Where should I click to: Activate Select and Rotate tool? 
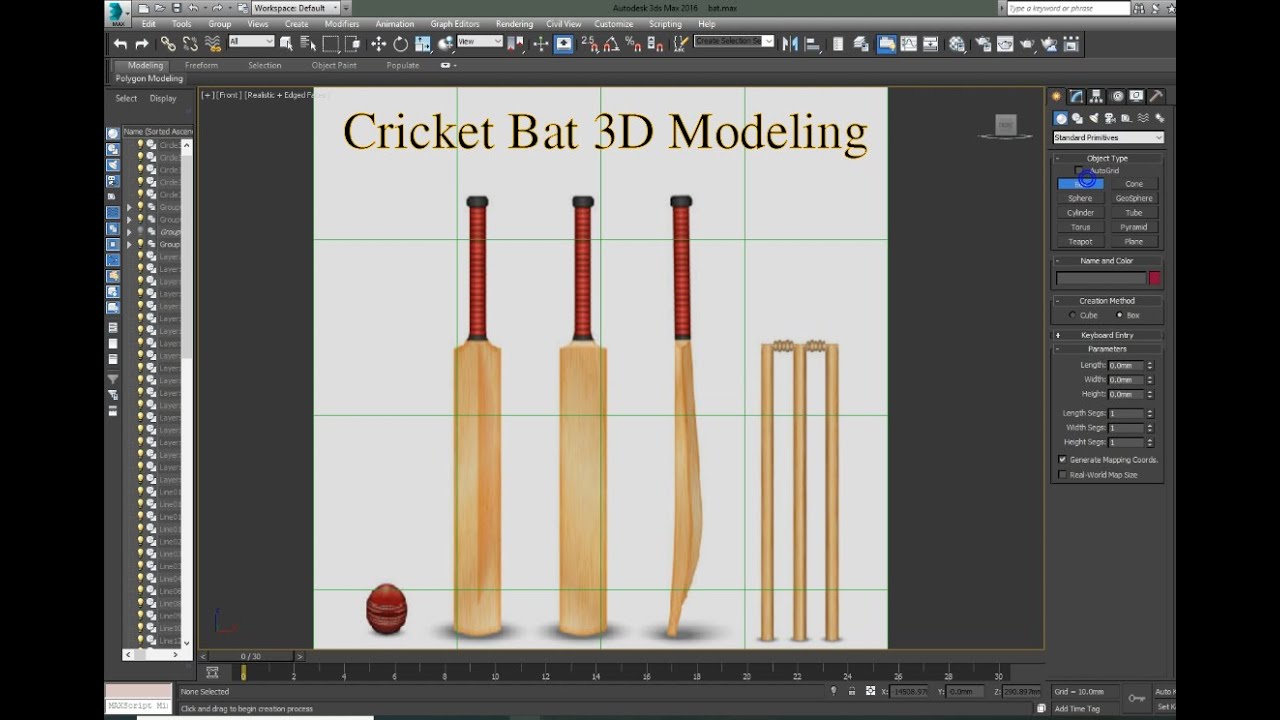click(400, 44)
